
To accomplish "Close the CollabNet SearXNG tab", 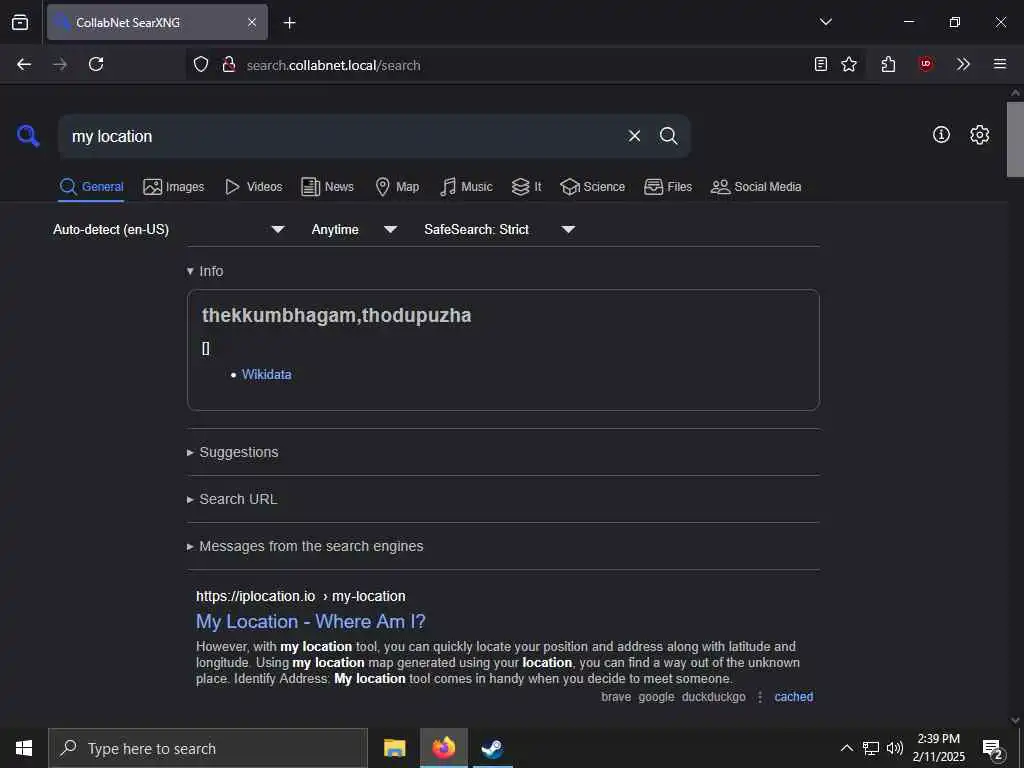I will click(252, 22).
